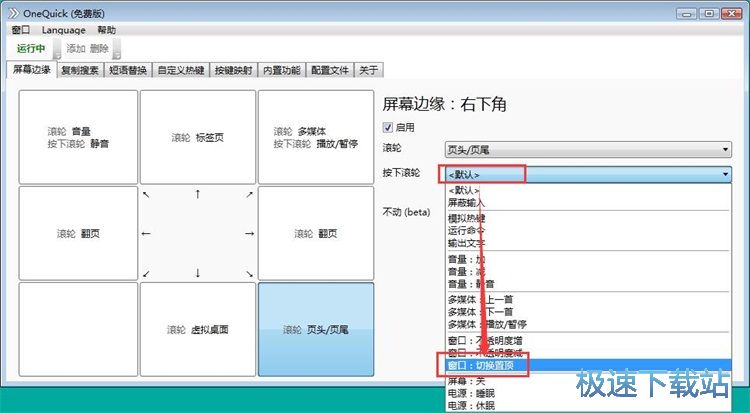Image resolution: width=750 pixels, height=413 pixels.
Task: Choose 窗口:不透明度减 in the dropdown list
Action: [588, 353]
